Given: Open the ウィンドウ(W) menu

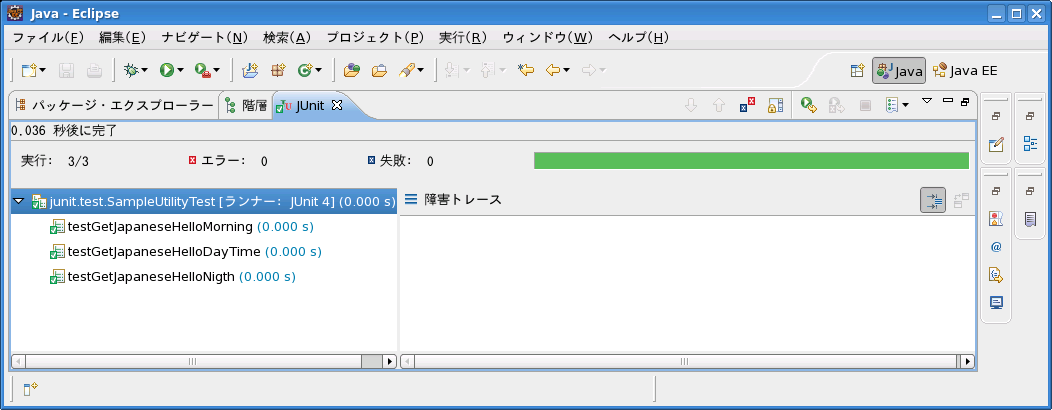Looking at the screenshot, I should coord(547,38).
